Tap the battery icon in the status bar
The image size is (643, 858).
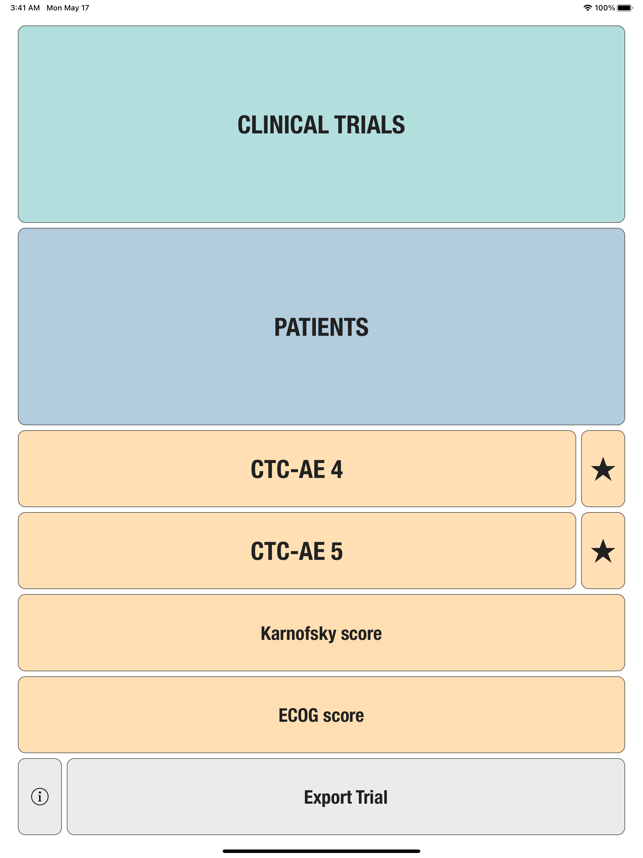pyautogui.click(x=625, y=8)
